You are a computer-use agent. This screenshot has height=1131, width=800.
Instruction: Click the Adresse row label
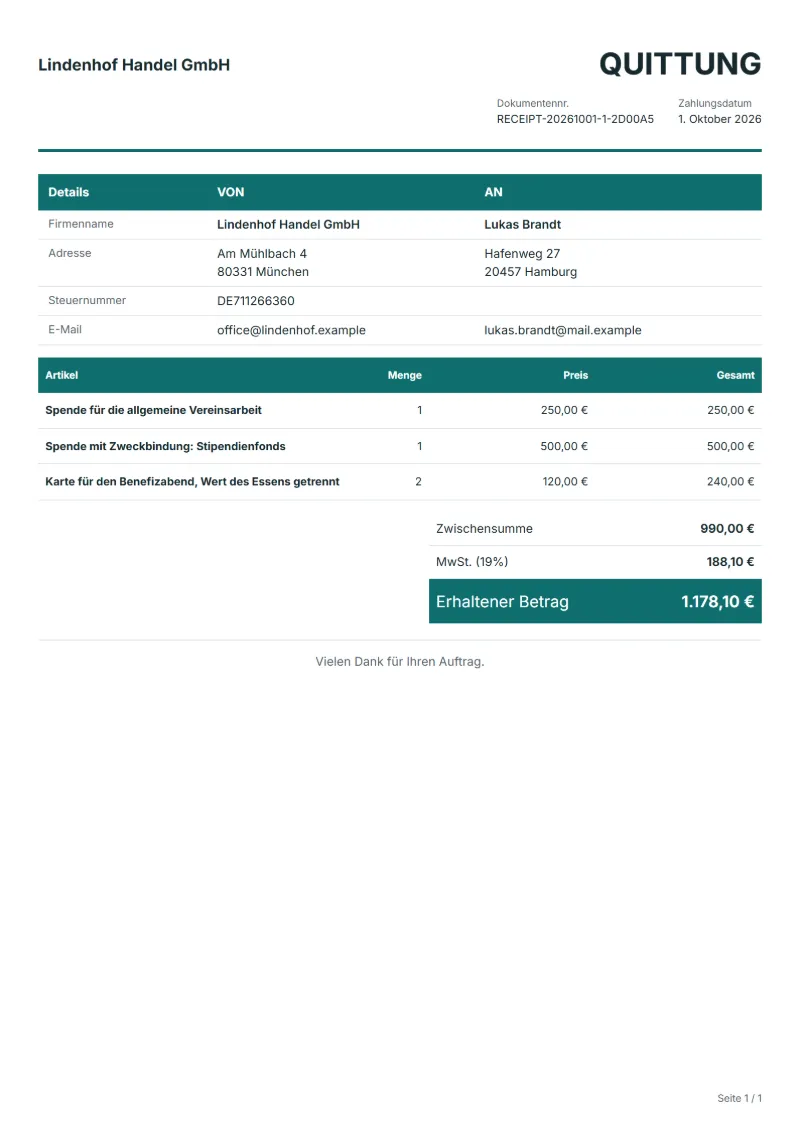click(70, 253)
